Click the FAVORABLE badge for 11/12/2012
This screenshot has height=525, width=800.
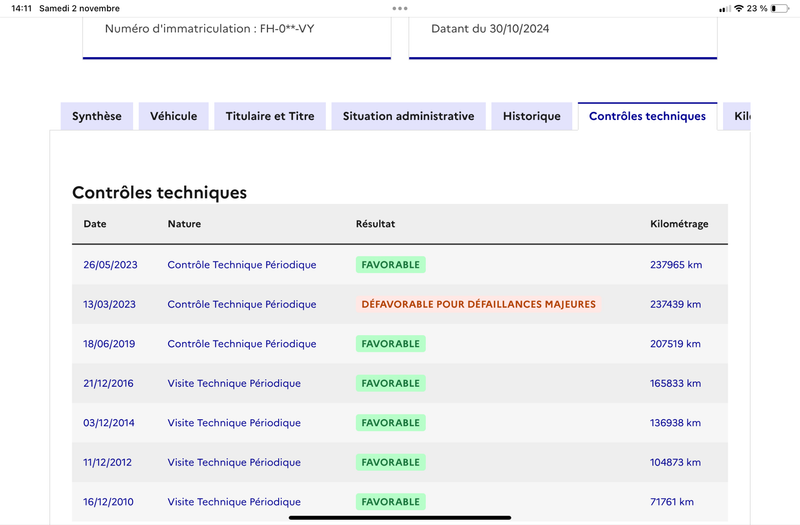391,462
